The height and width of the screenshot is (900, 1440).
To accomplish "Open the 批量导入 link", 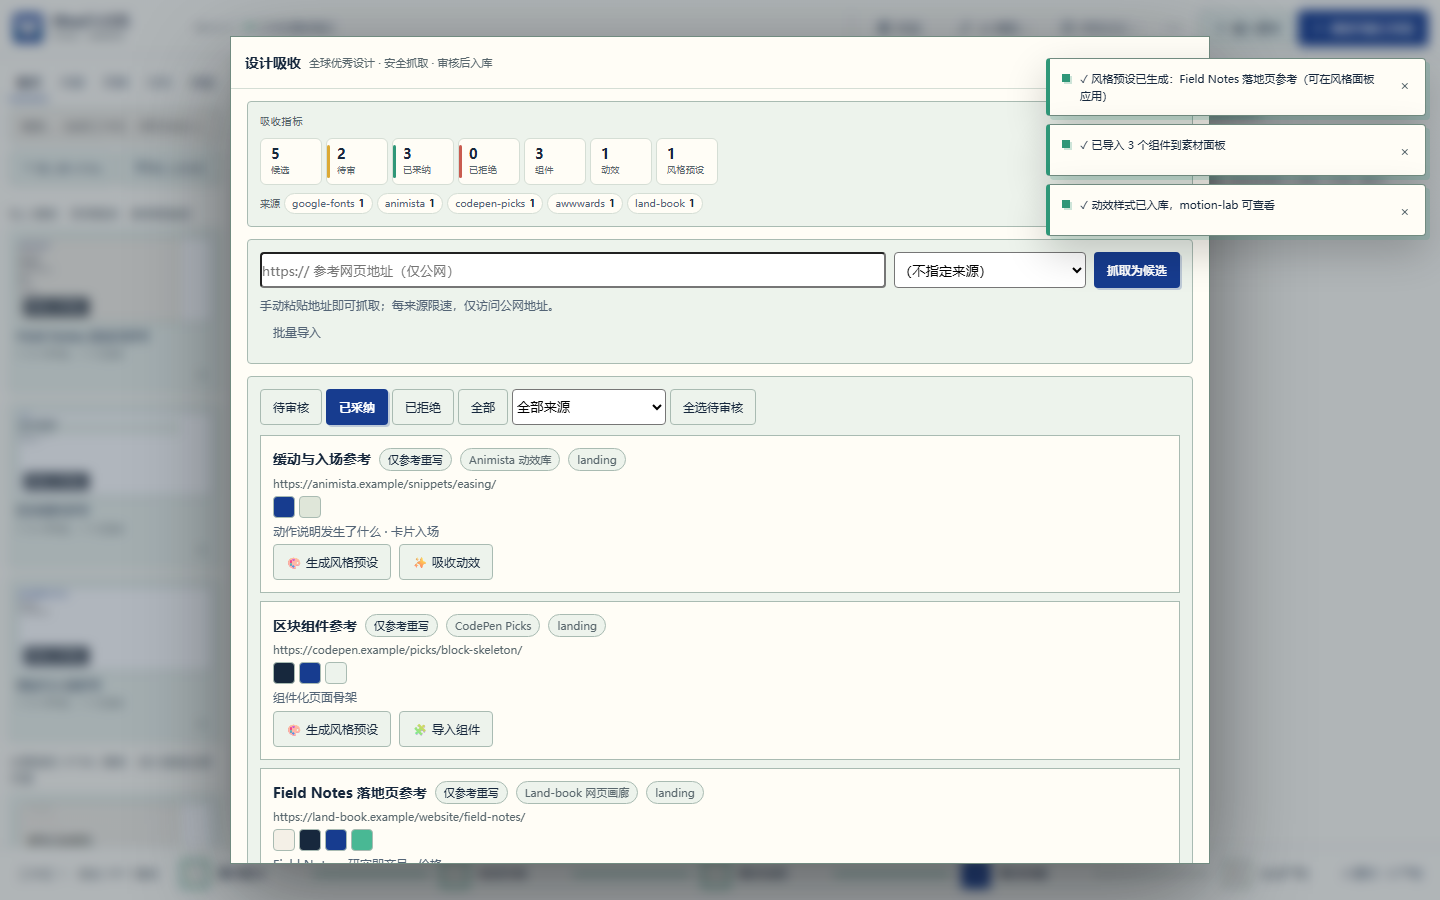I will (297, 333).
